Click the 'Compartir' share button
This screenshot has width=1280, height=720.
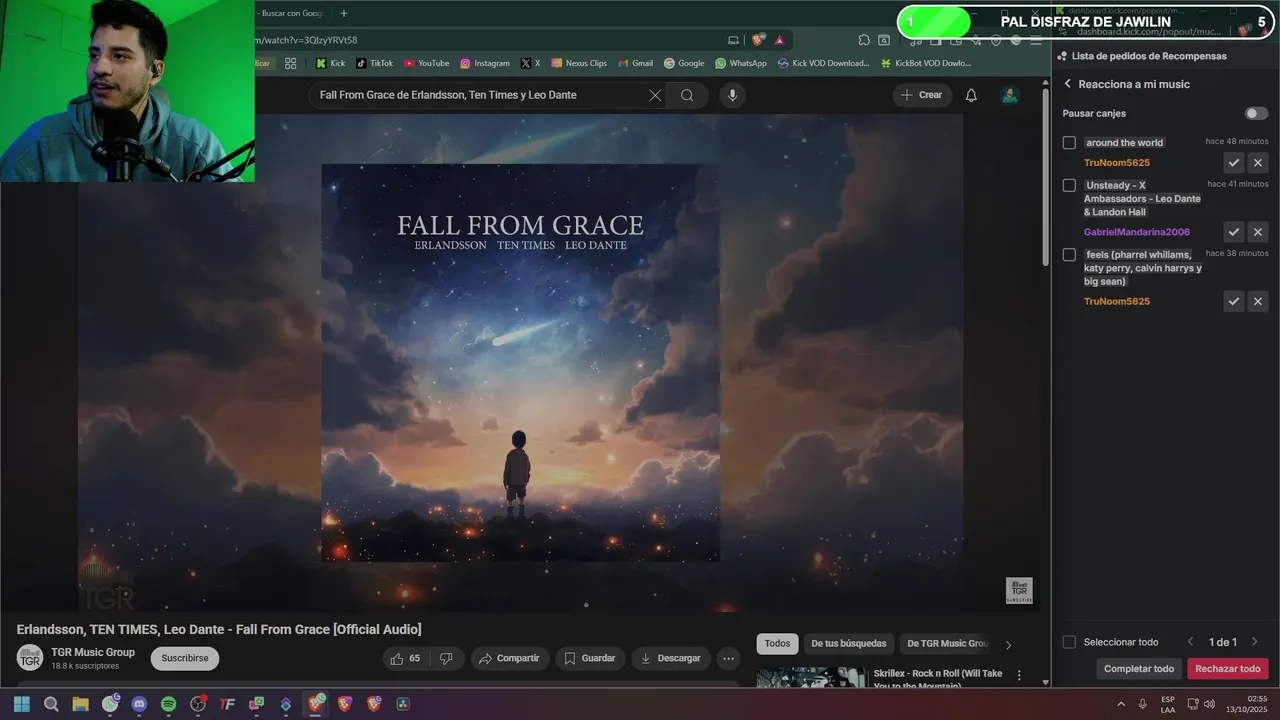coord(509,658)
